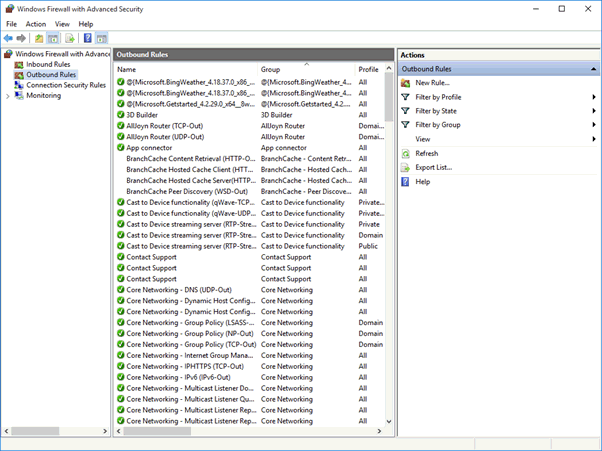
Task: Click enabled icon of Core Networking - IPv6 (IPv6-Out)
Action: pyautogui.click(x=121, y=377)
